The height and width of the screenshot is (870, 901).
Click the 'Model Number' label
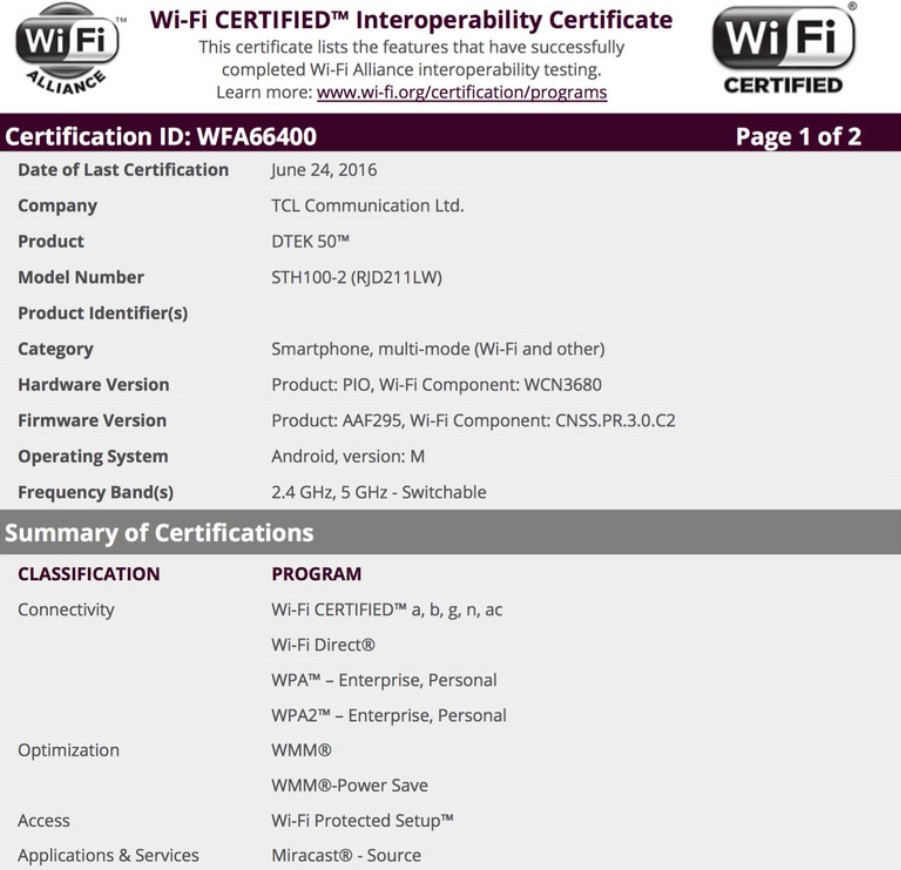coord(81,278)
